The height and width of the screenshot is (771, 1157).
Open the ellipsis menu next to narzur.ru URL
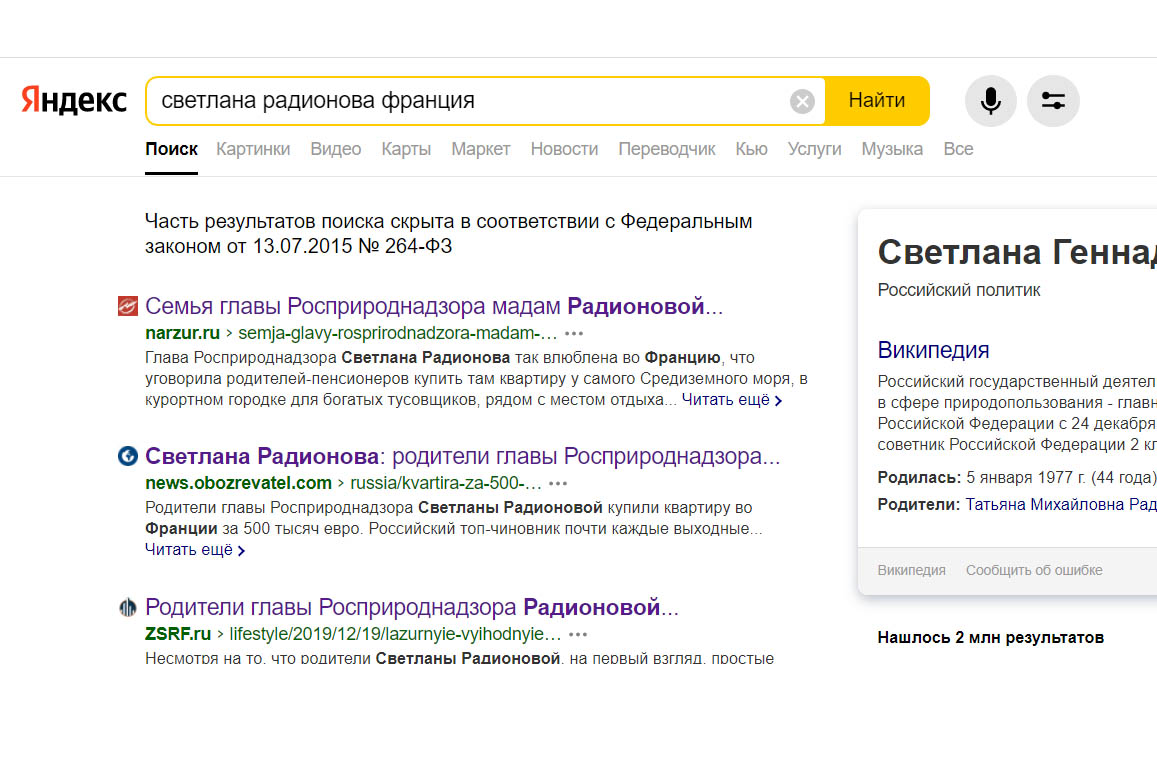coord(574,332)
